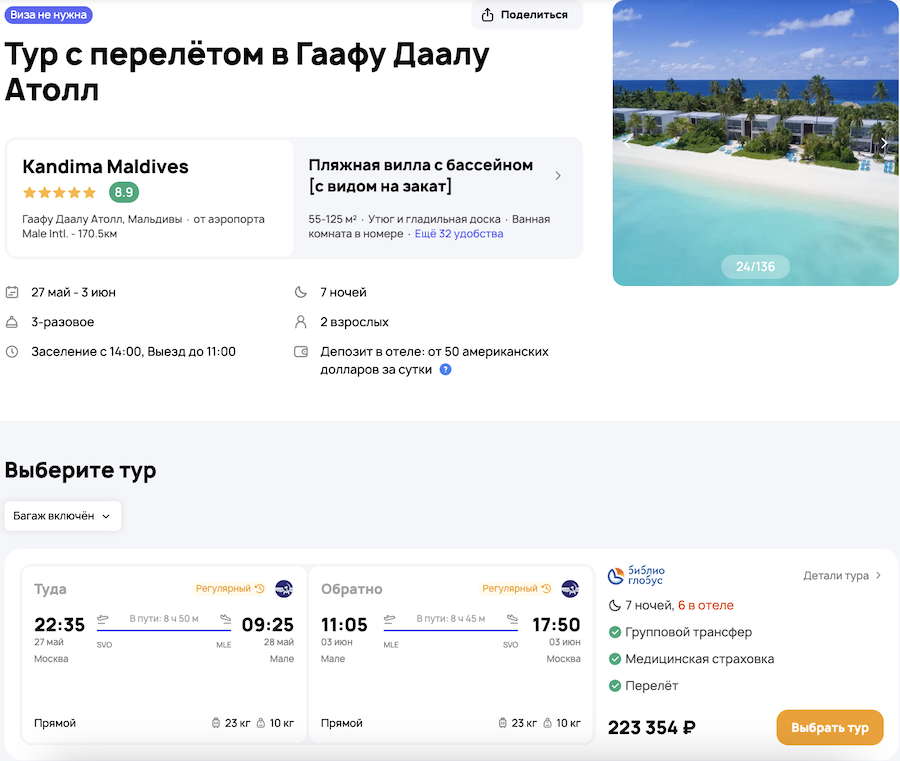The width and height of the screenshot is (900, 761).
Task: Click the Kandima Maldives hotel card
Action: pos(150,197)
